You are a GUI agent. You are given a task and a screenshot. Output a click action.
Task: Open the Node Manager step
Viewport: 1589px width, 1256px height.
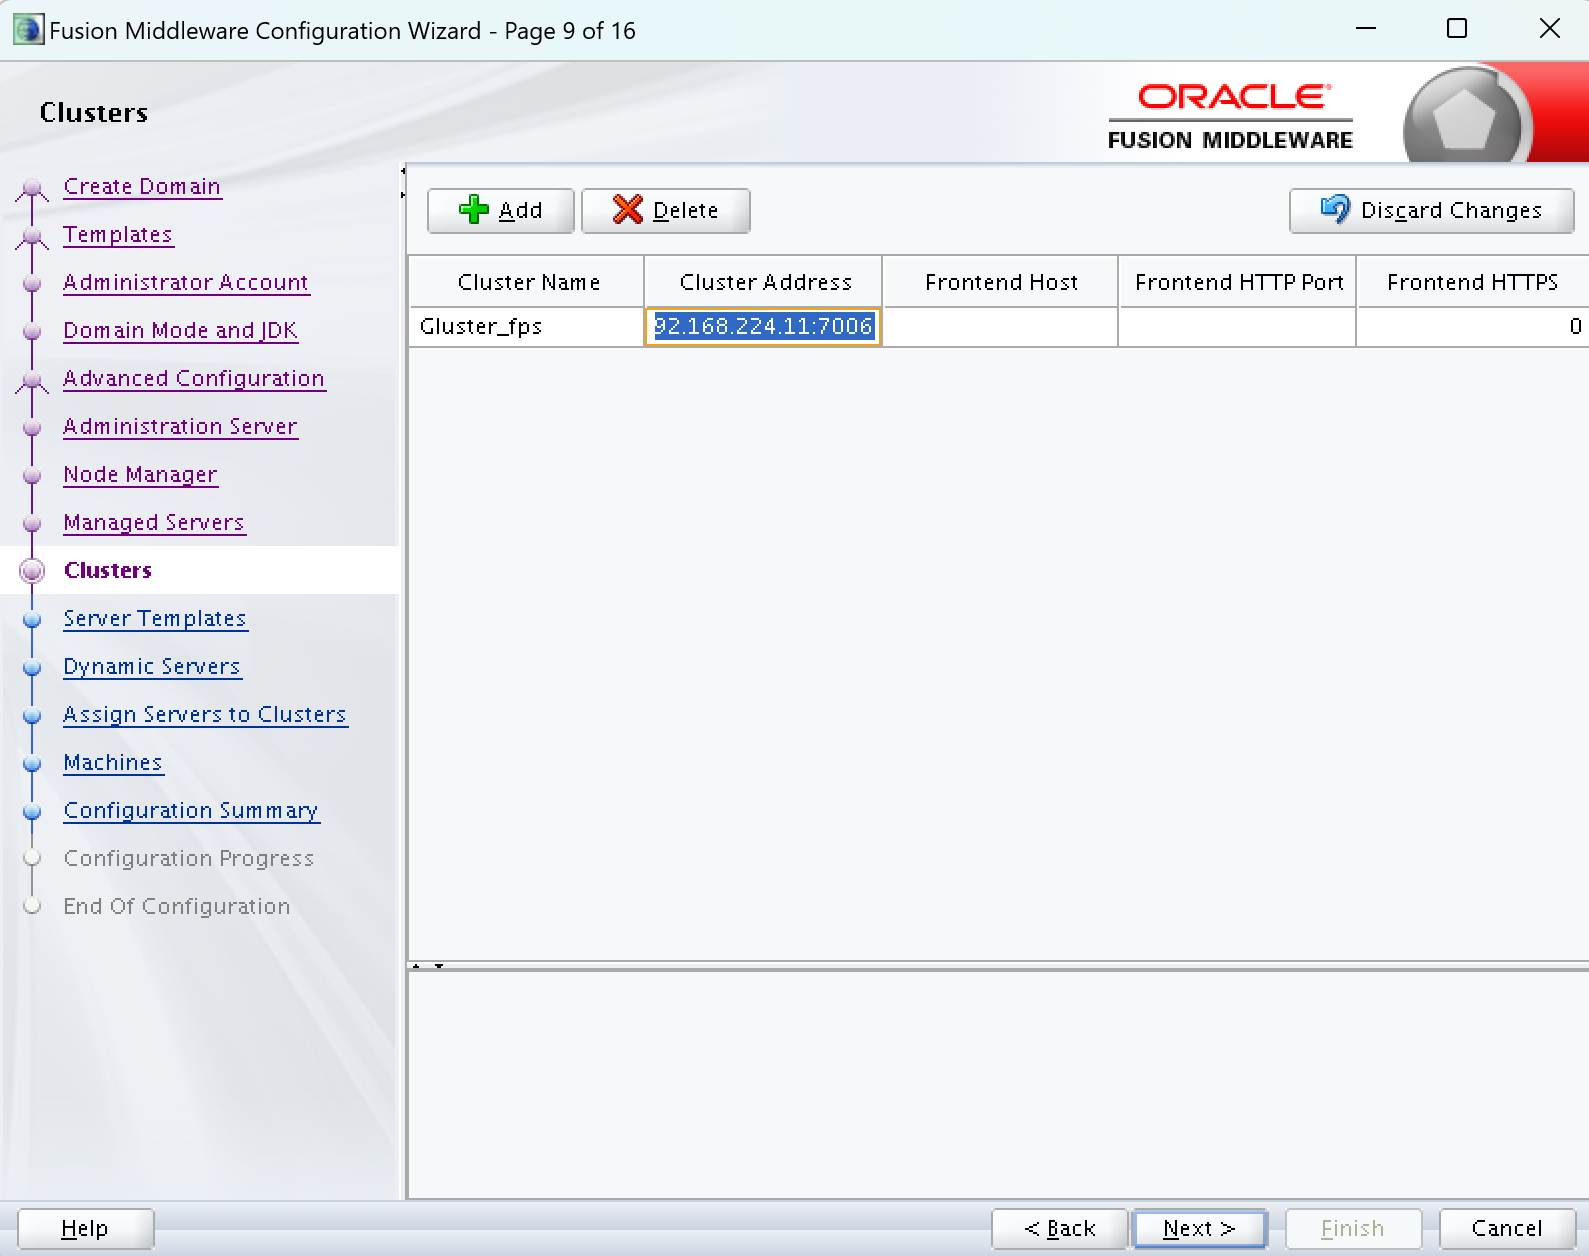click(x=140, y=475)
